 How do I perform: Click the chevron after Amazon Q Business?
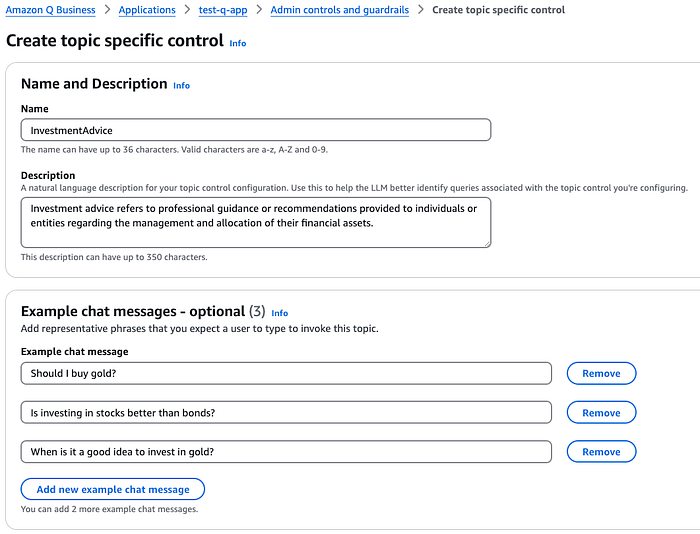click(x=107, y=10)
